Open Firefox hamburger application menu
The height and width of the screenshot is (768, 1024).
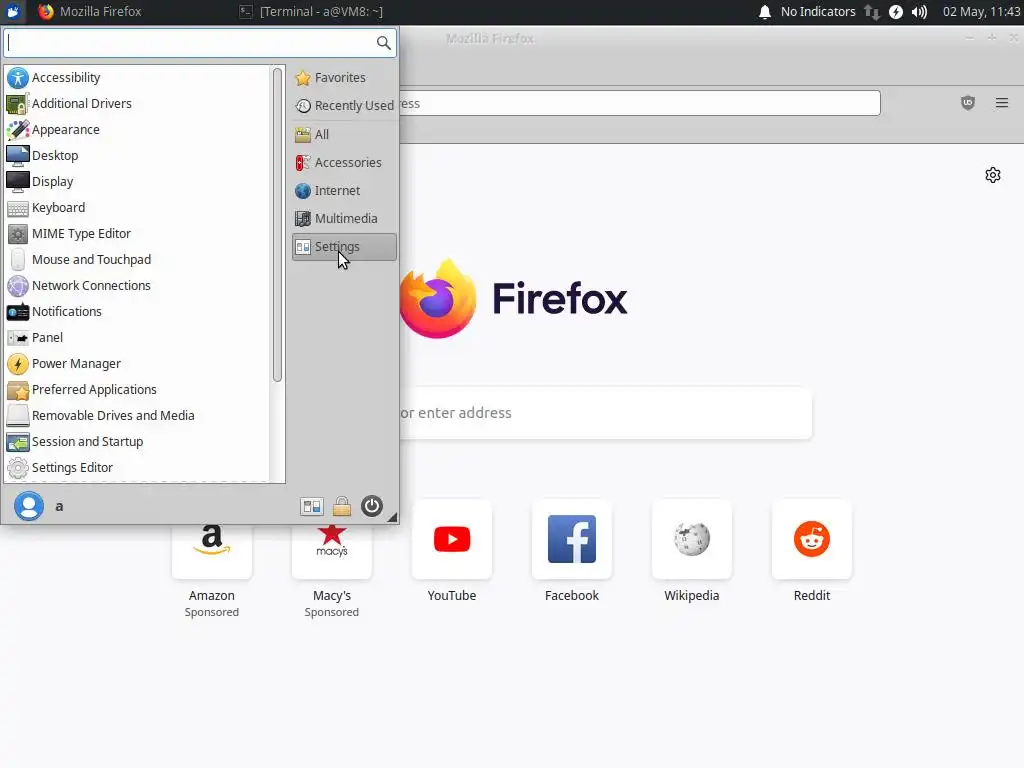(1002, 103)
